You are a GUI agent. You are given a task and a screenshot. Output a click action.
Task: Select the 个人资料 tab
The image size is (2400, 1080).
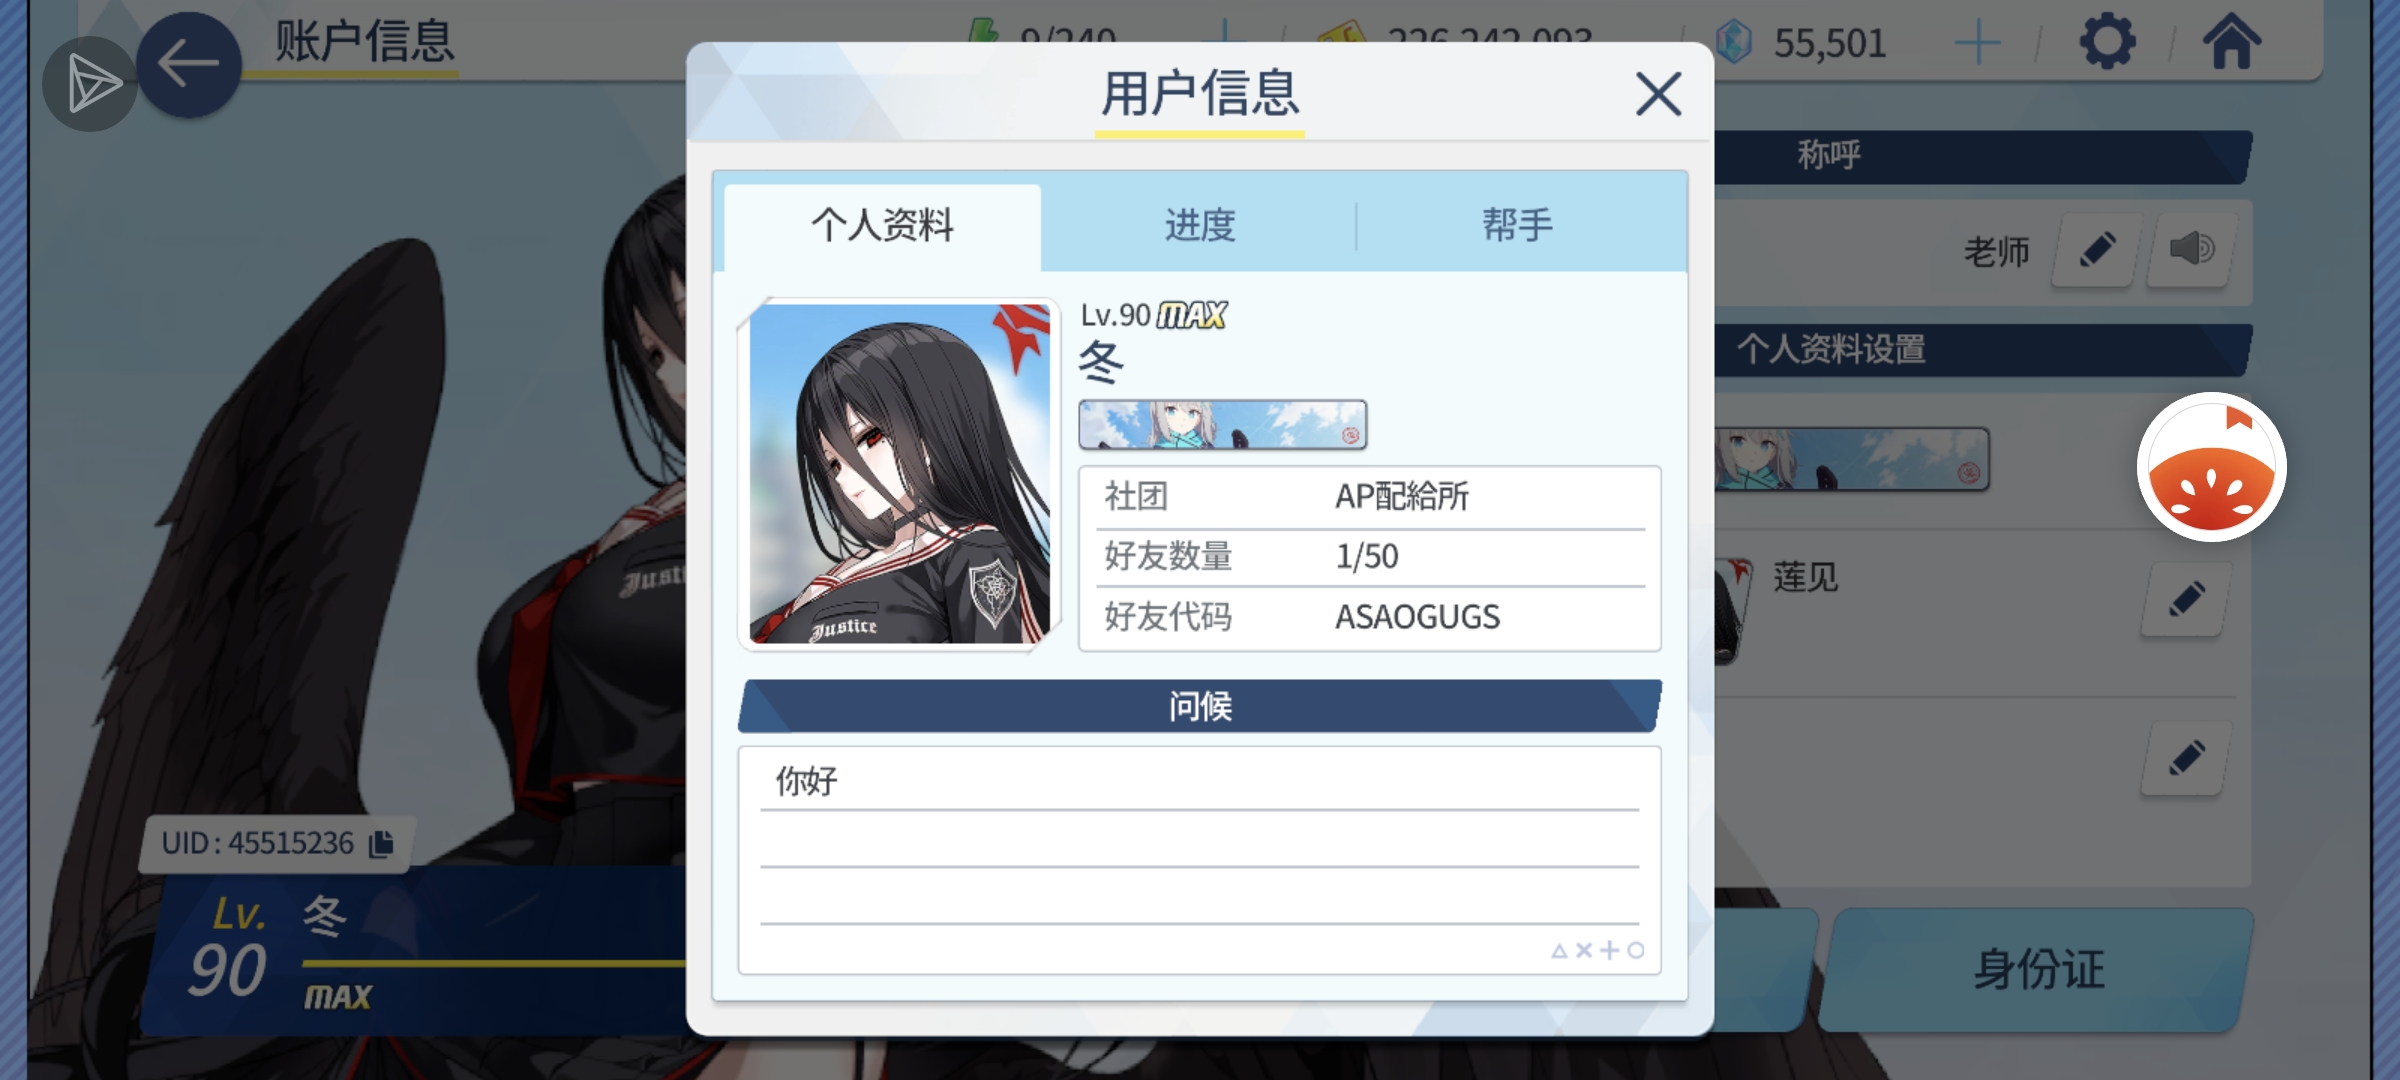(882, 225)
